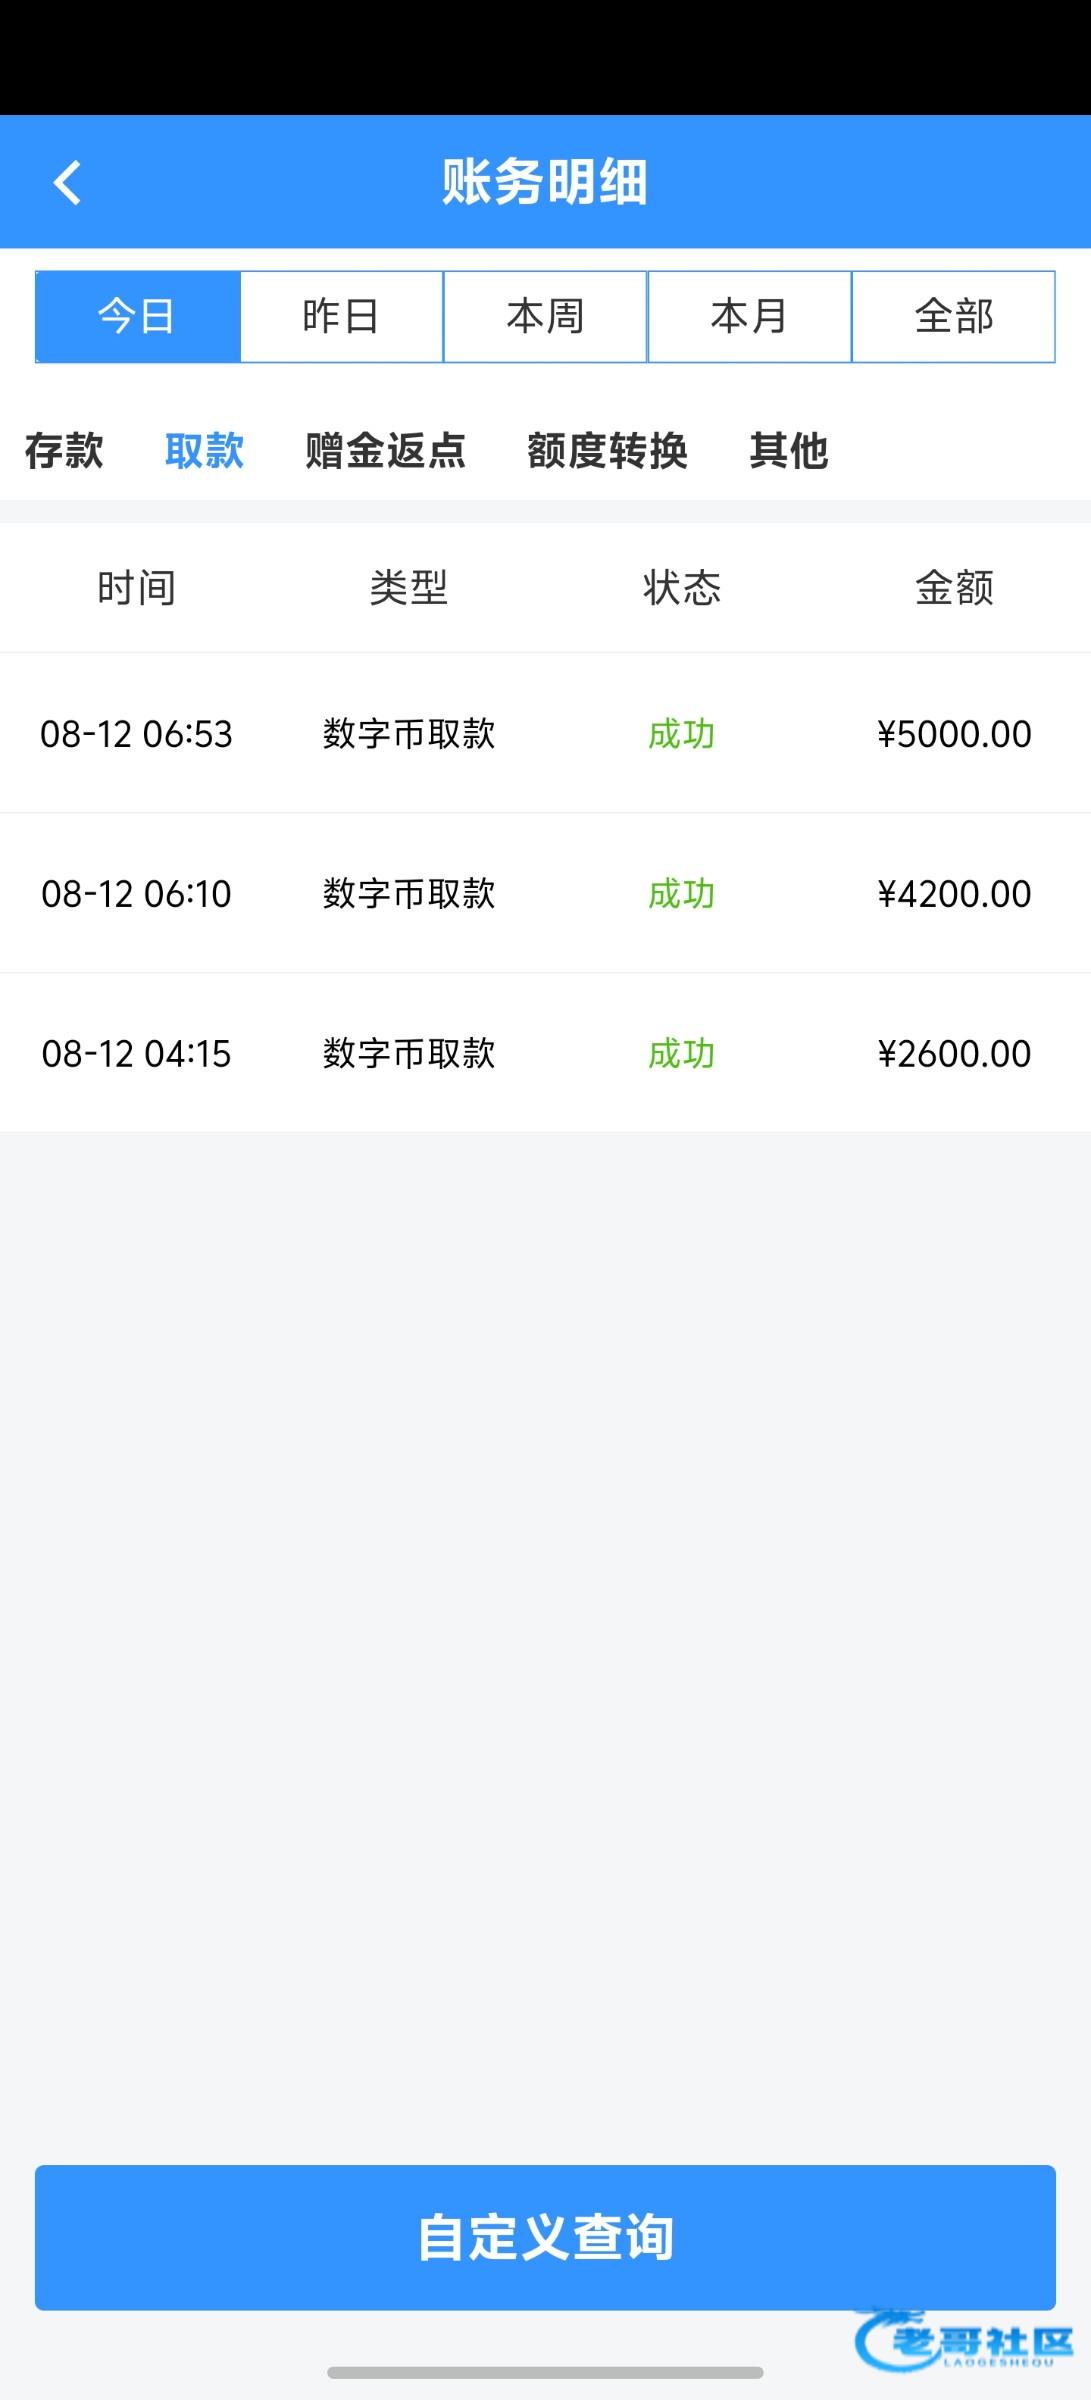Show 本周 transactions

tap(546, 316)
